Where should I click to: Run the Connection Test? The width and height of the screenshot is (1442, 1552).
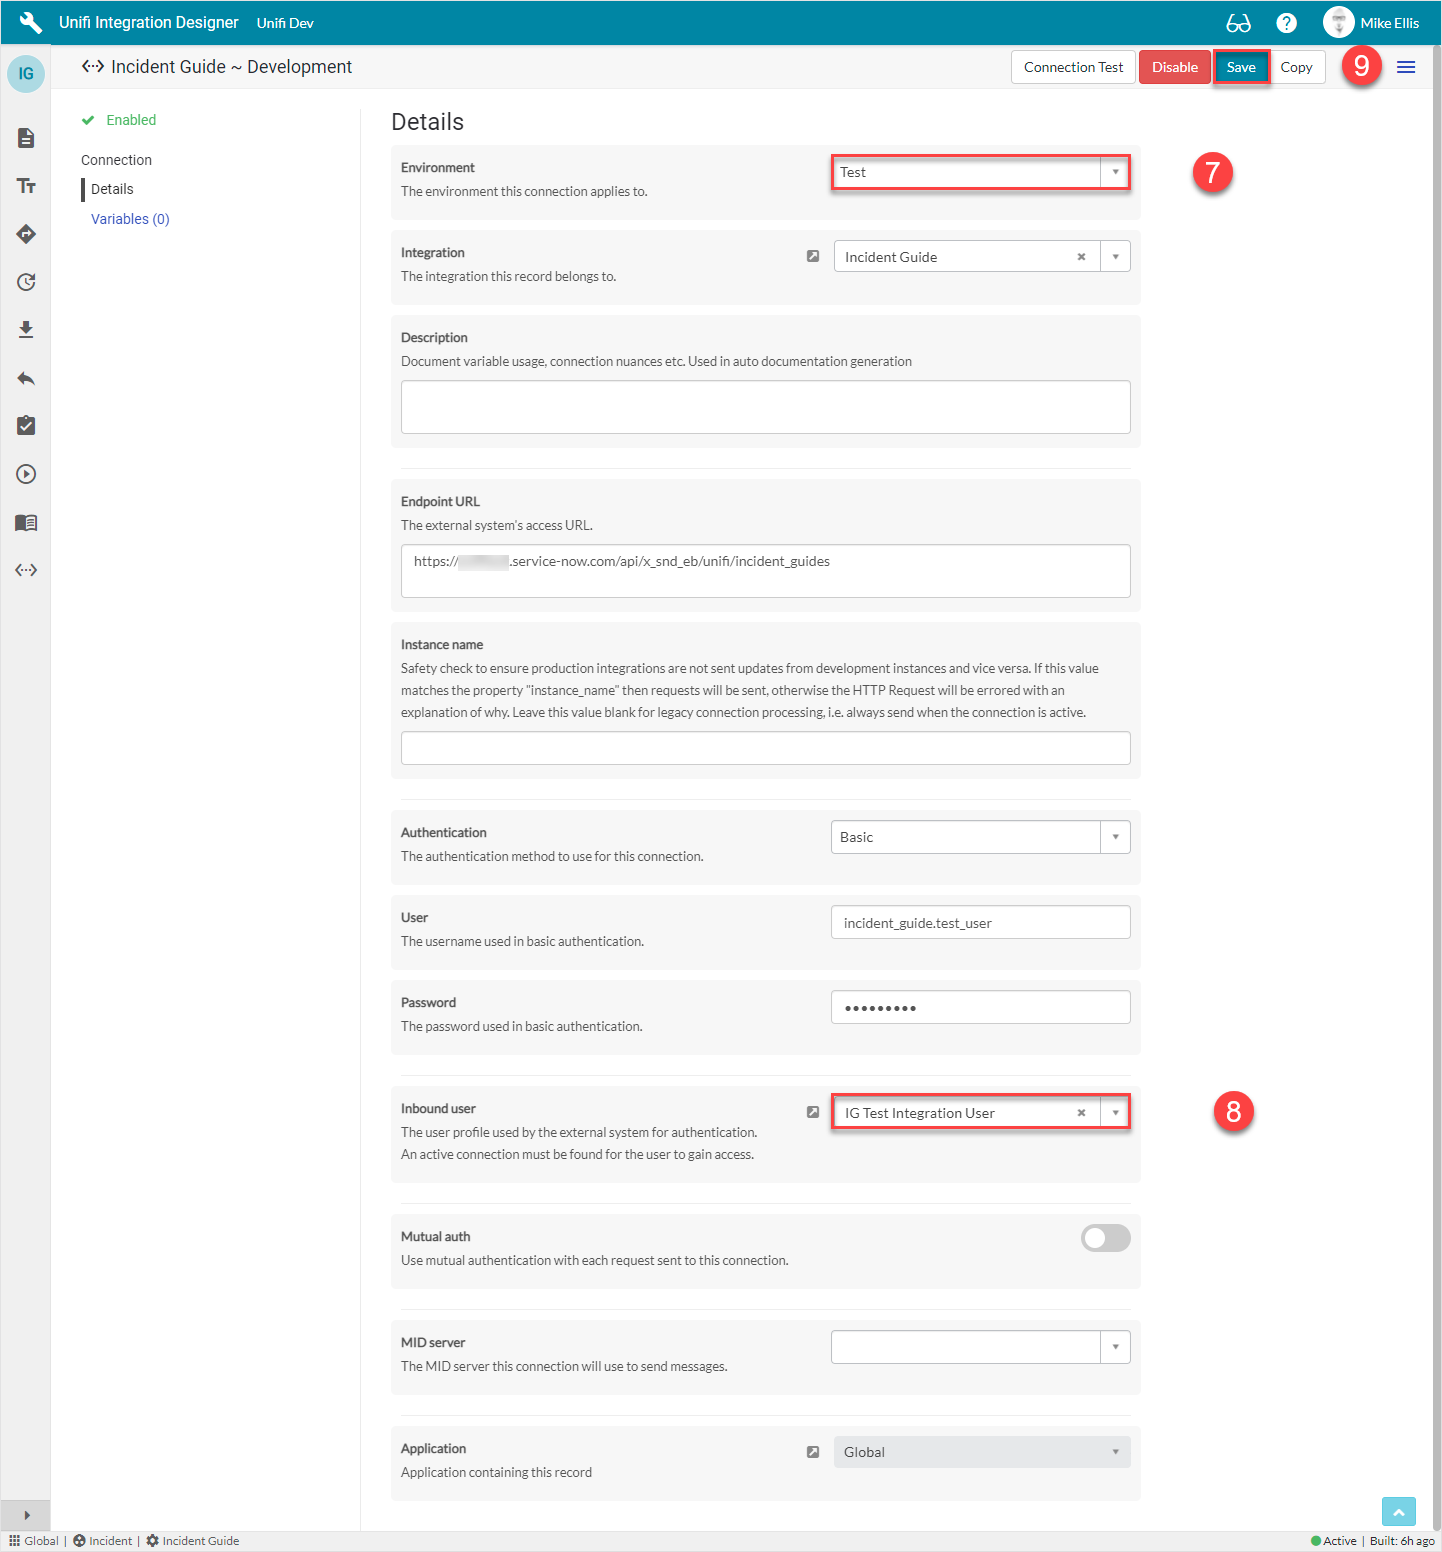[x=1073, y=67]
